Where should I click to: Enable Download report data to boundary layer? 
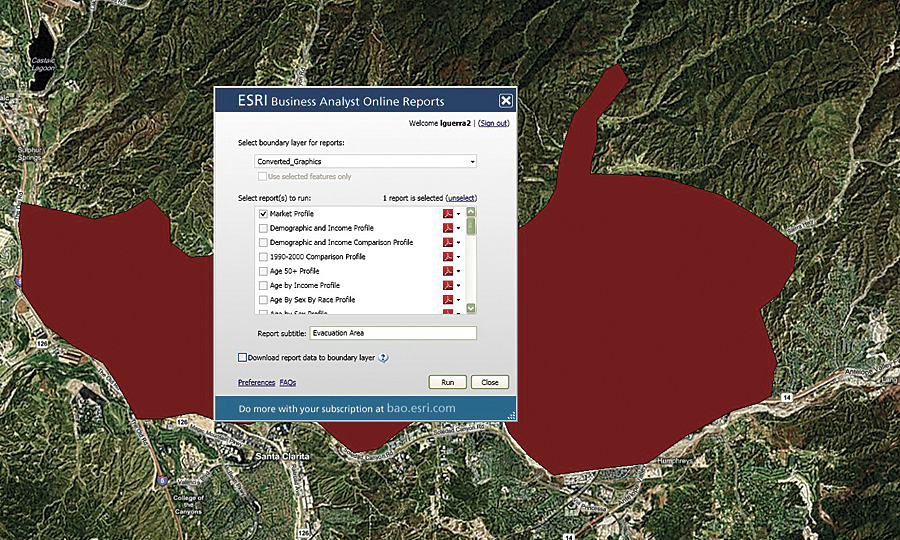tap(242, 357)
